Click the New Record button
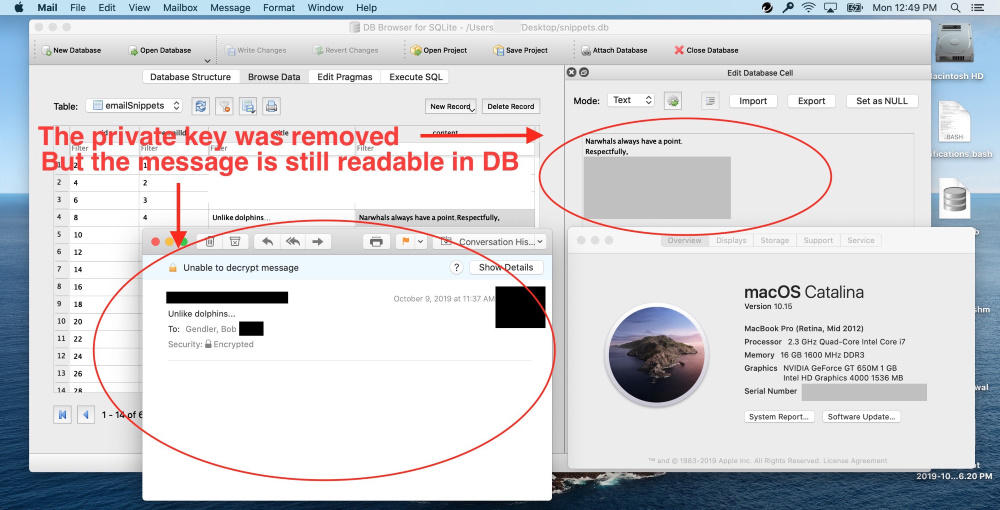This screenshot has width=1000, height=510. point(452,106)
